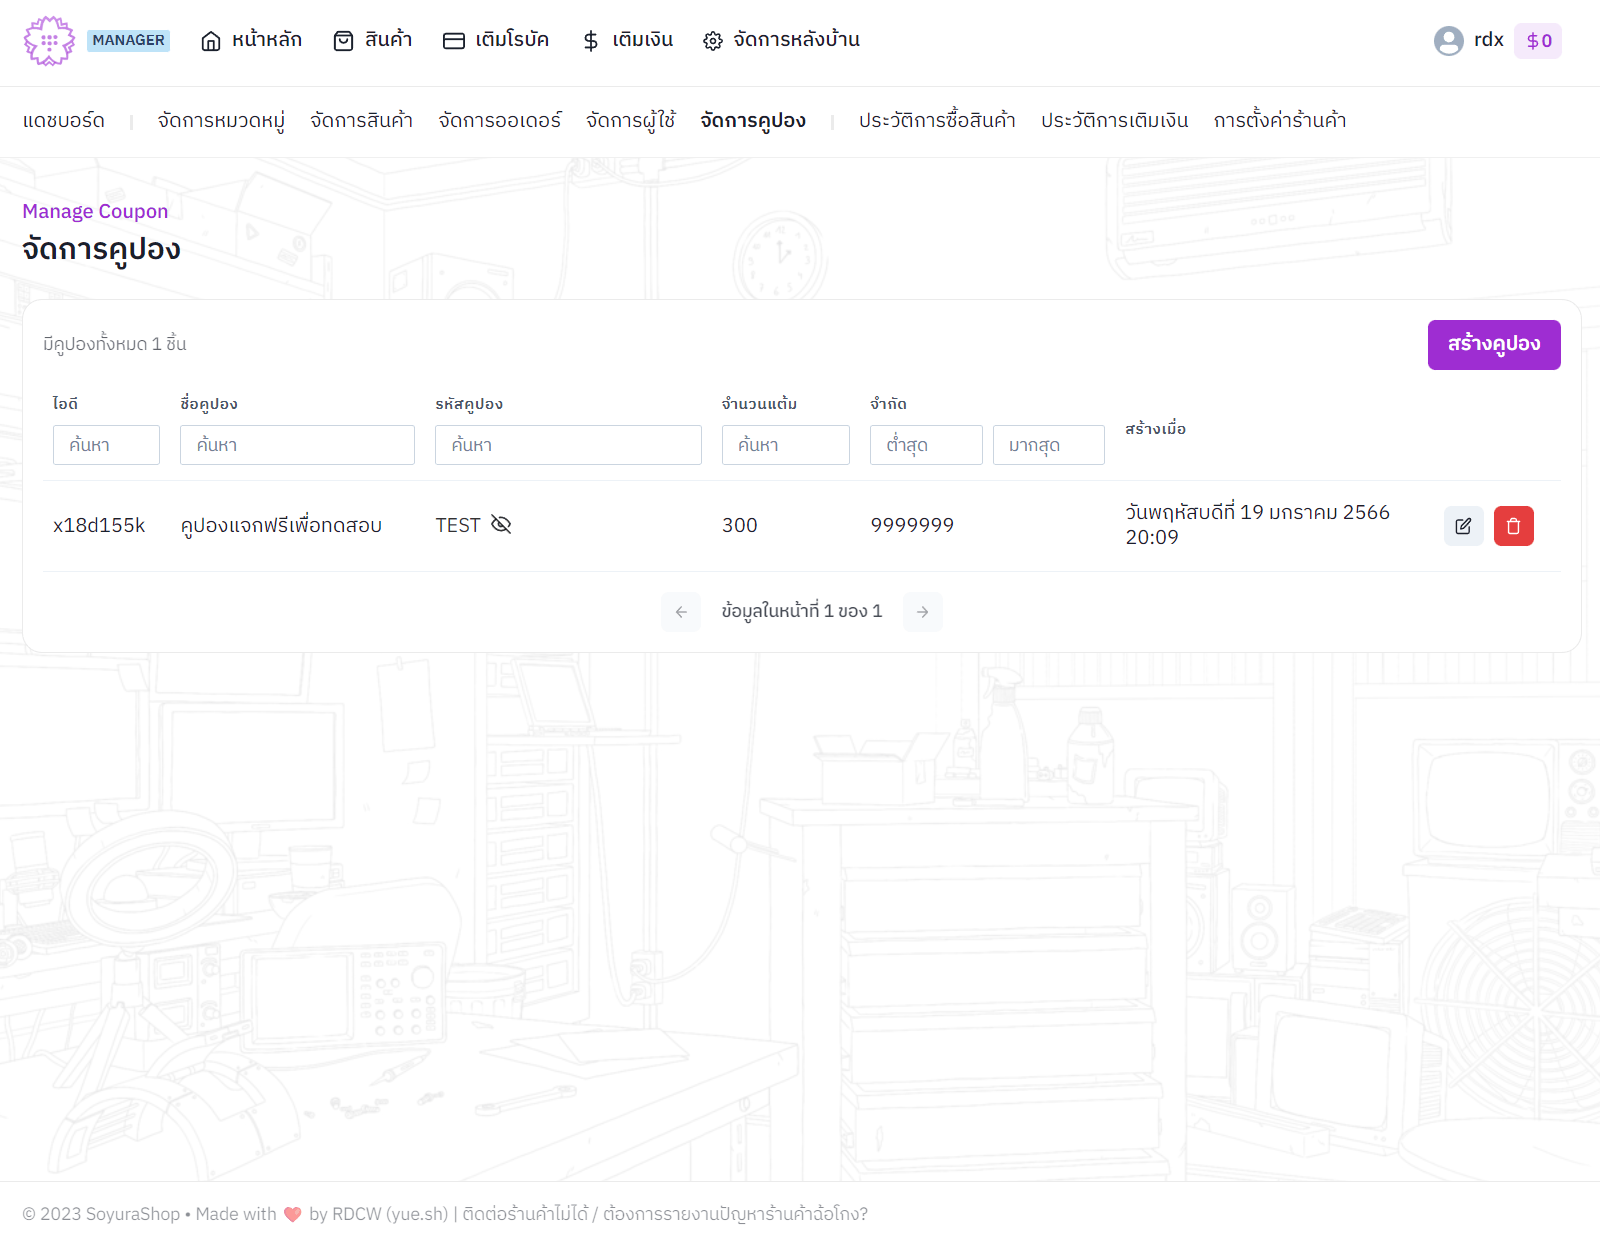This screenshot has width=1600, height=1243.
Task: Click the SoyuraShop flower logo
Action: pos(49,41)
